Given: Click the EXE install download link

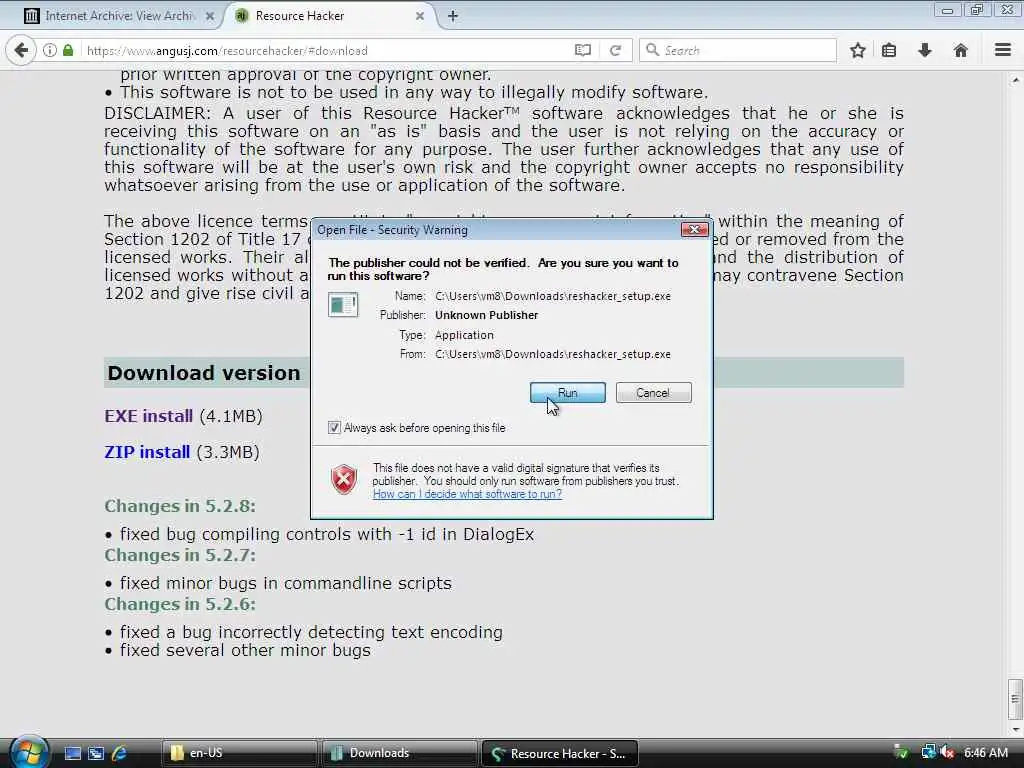Looking at the screenshot, I should (x=148, y=416).
